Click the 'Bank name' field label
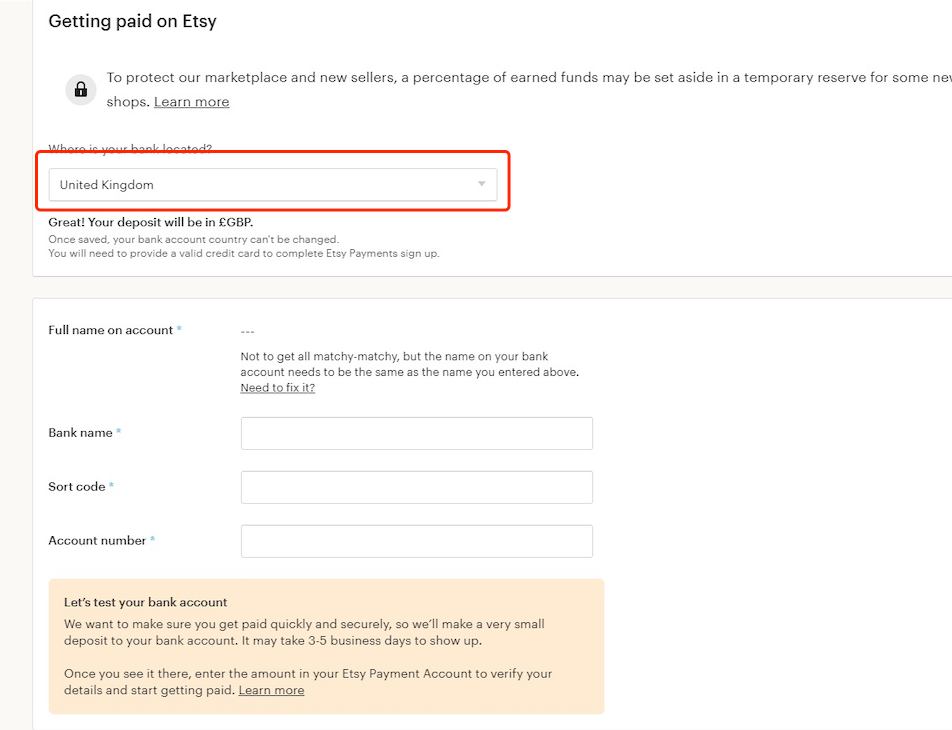This screenshot has width=952, height=730. tap(81, 433)
